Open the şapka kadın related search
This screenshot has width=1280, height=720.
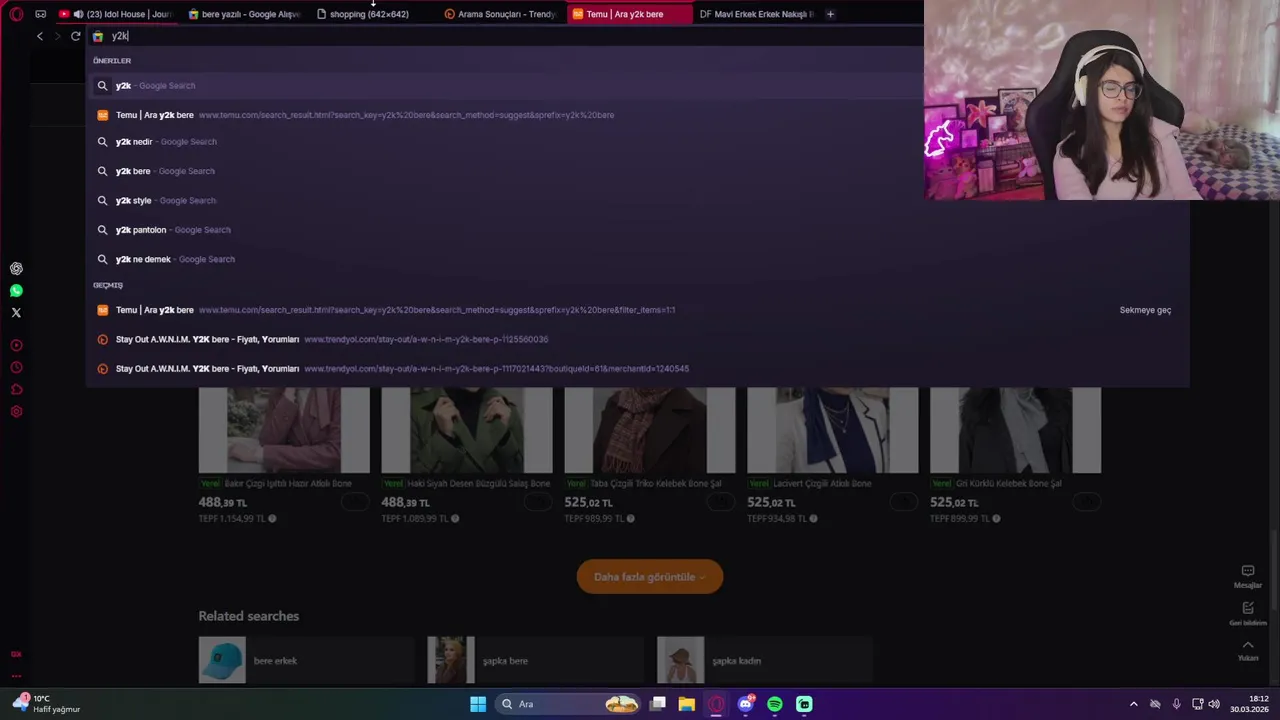tap(765, 660)
